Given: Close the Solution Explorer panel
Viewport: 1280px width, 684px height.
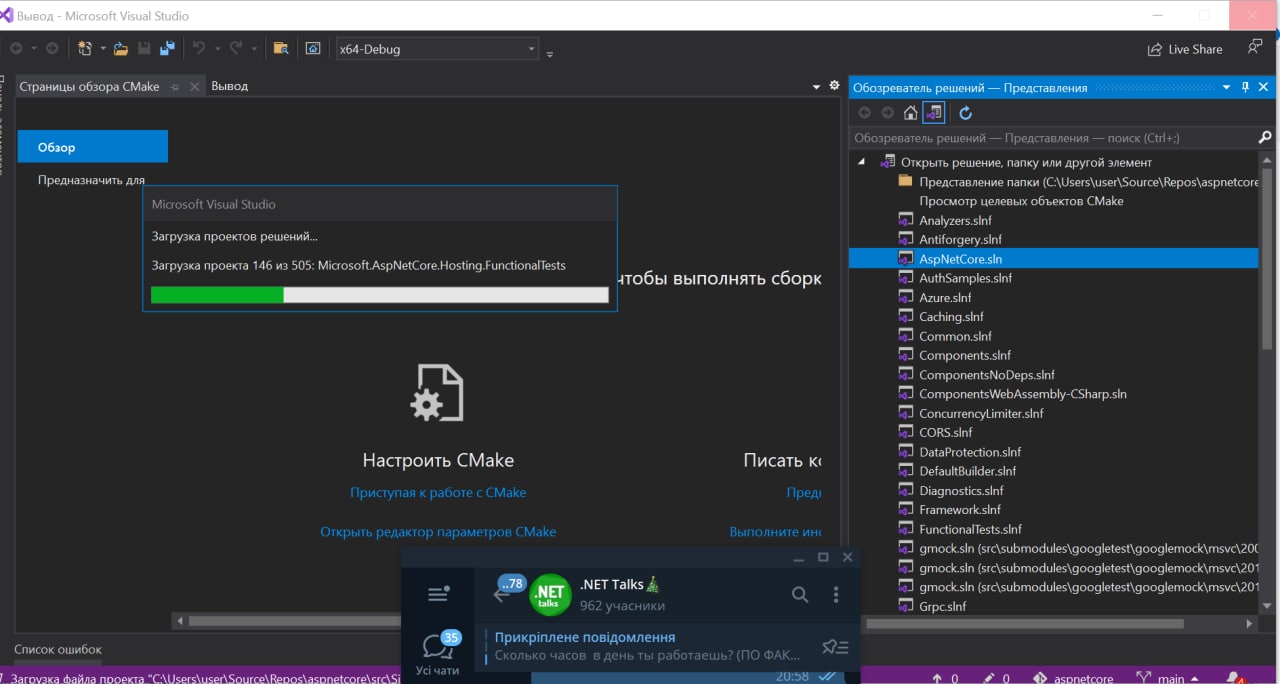Looking at the screenshot, I should (1264, 87).
